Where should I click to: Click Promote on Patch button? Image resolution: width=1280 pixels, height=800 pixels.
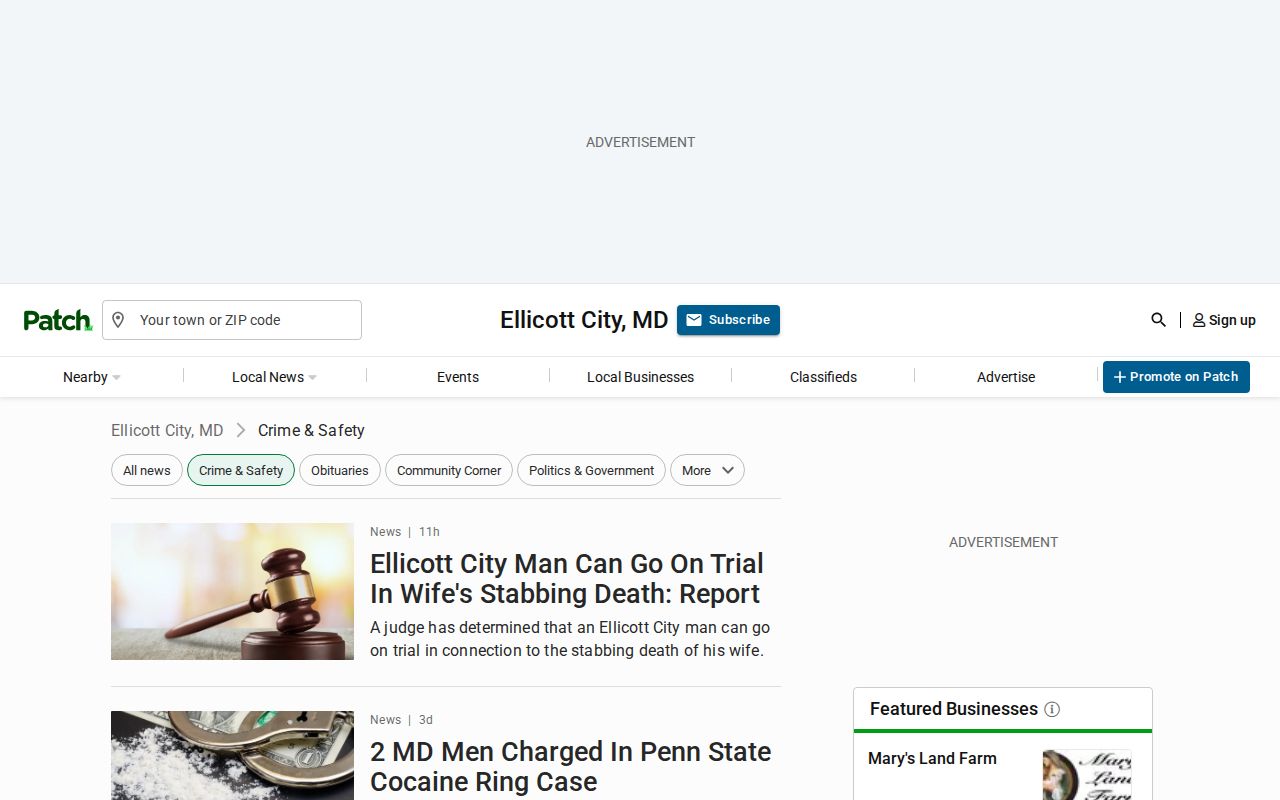(1176, 377)
